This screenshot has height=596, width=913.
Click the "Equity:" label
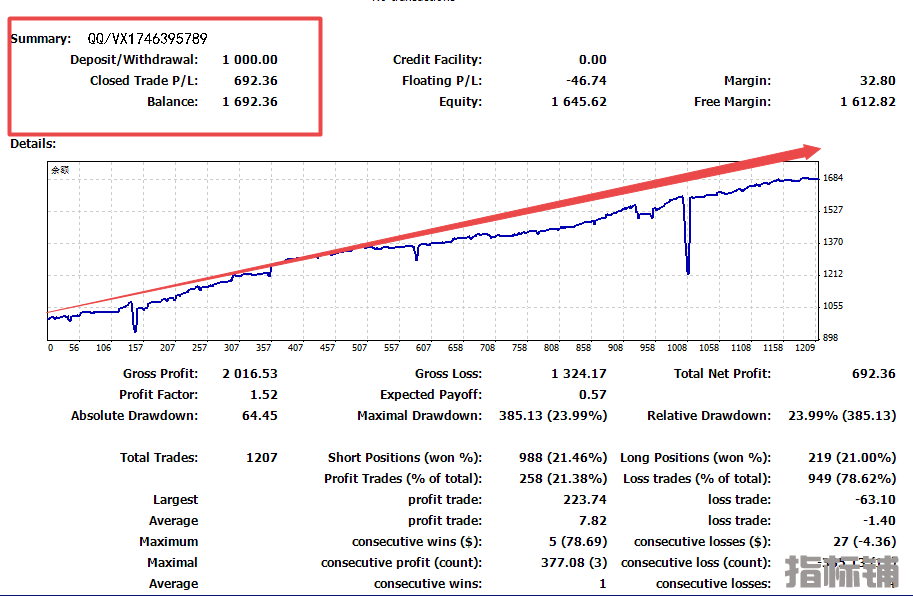pos(461,102)
